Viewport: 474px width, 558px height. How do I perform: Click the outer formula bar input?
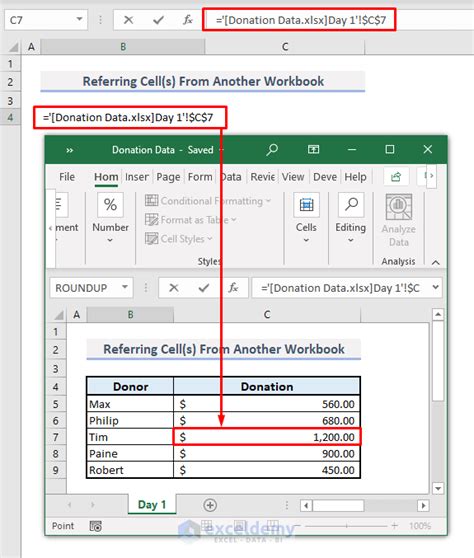(x=299, y=20)
